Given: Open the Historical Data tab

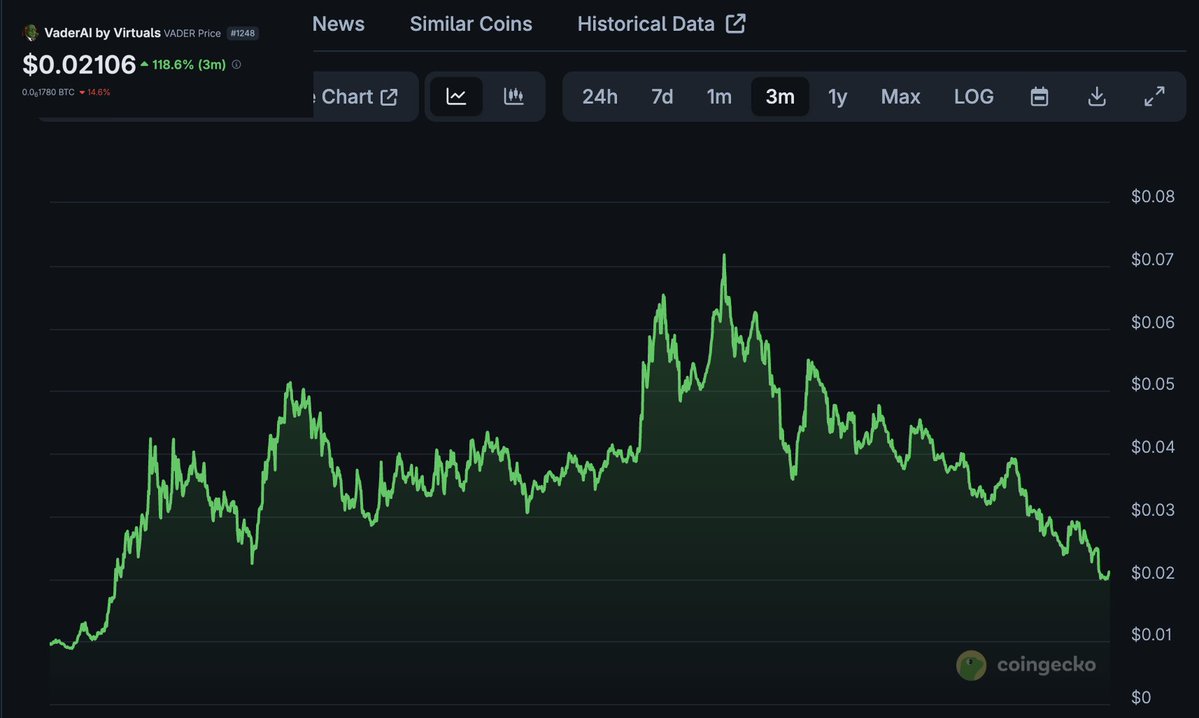Looking at the screenshot, I should coord(646,24).
